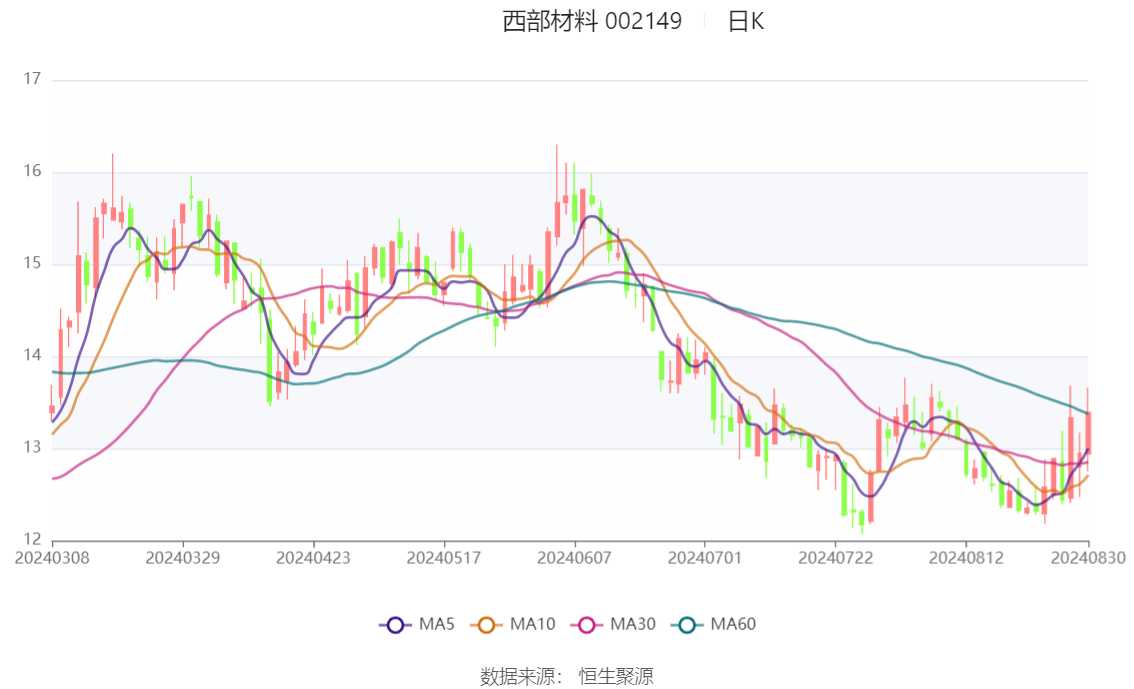The height and width of the screenshot is (689, 1134).
Task: Click the y-axis value 16
Action: (32, 171)
